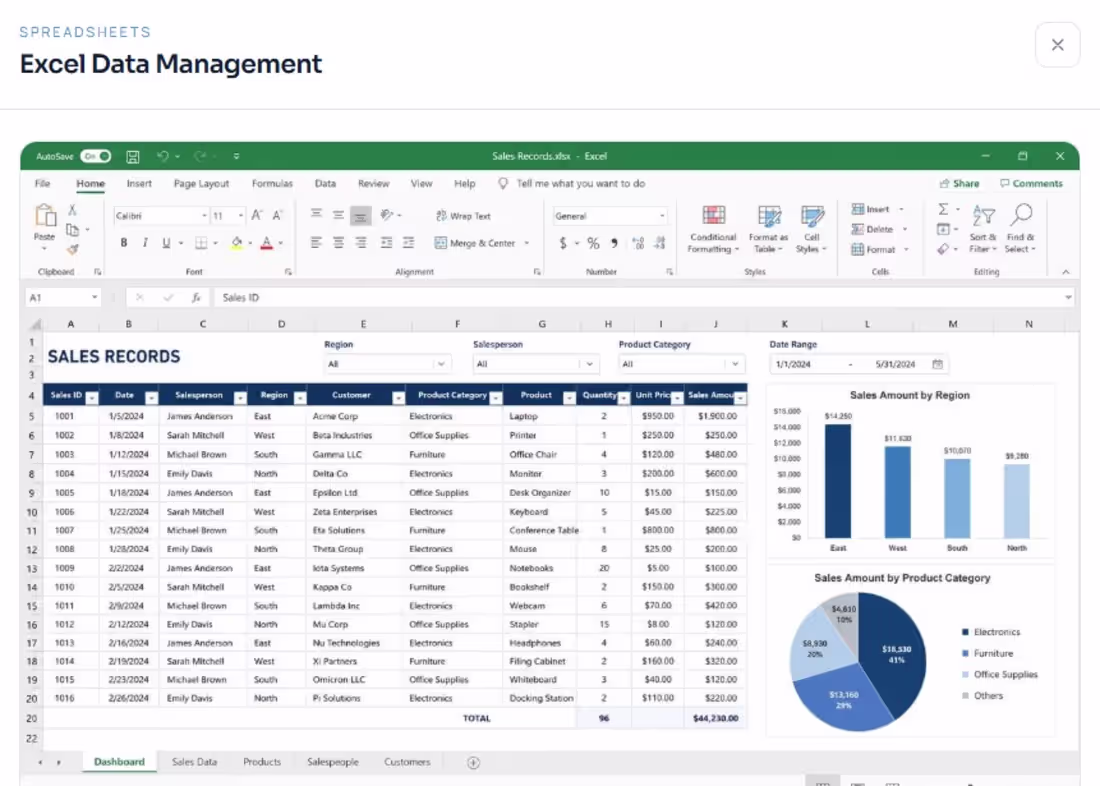Toggle Italic formatting
Screen dimensions: 1100x786
145,243
